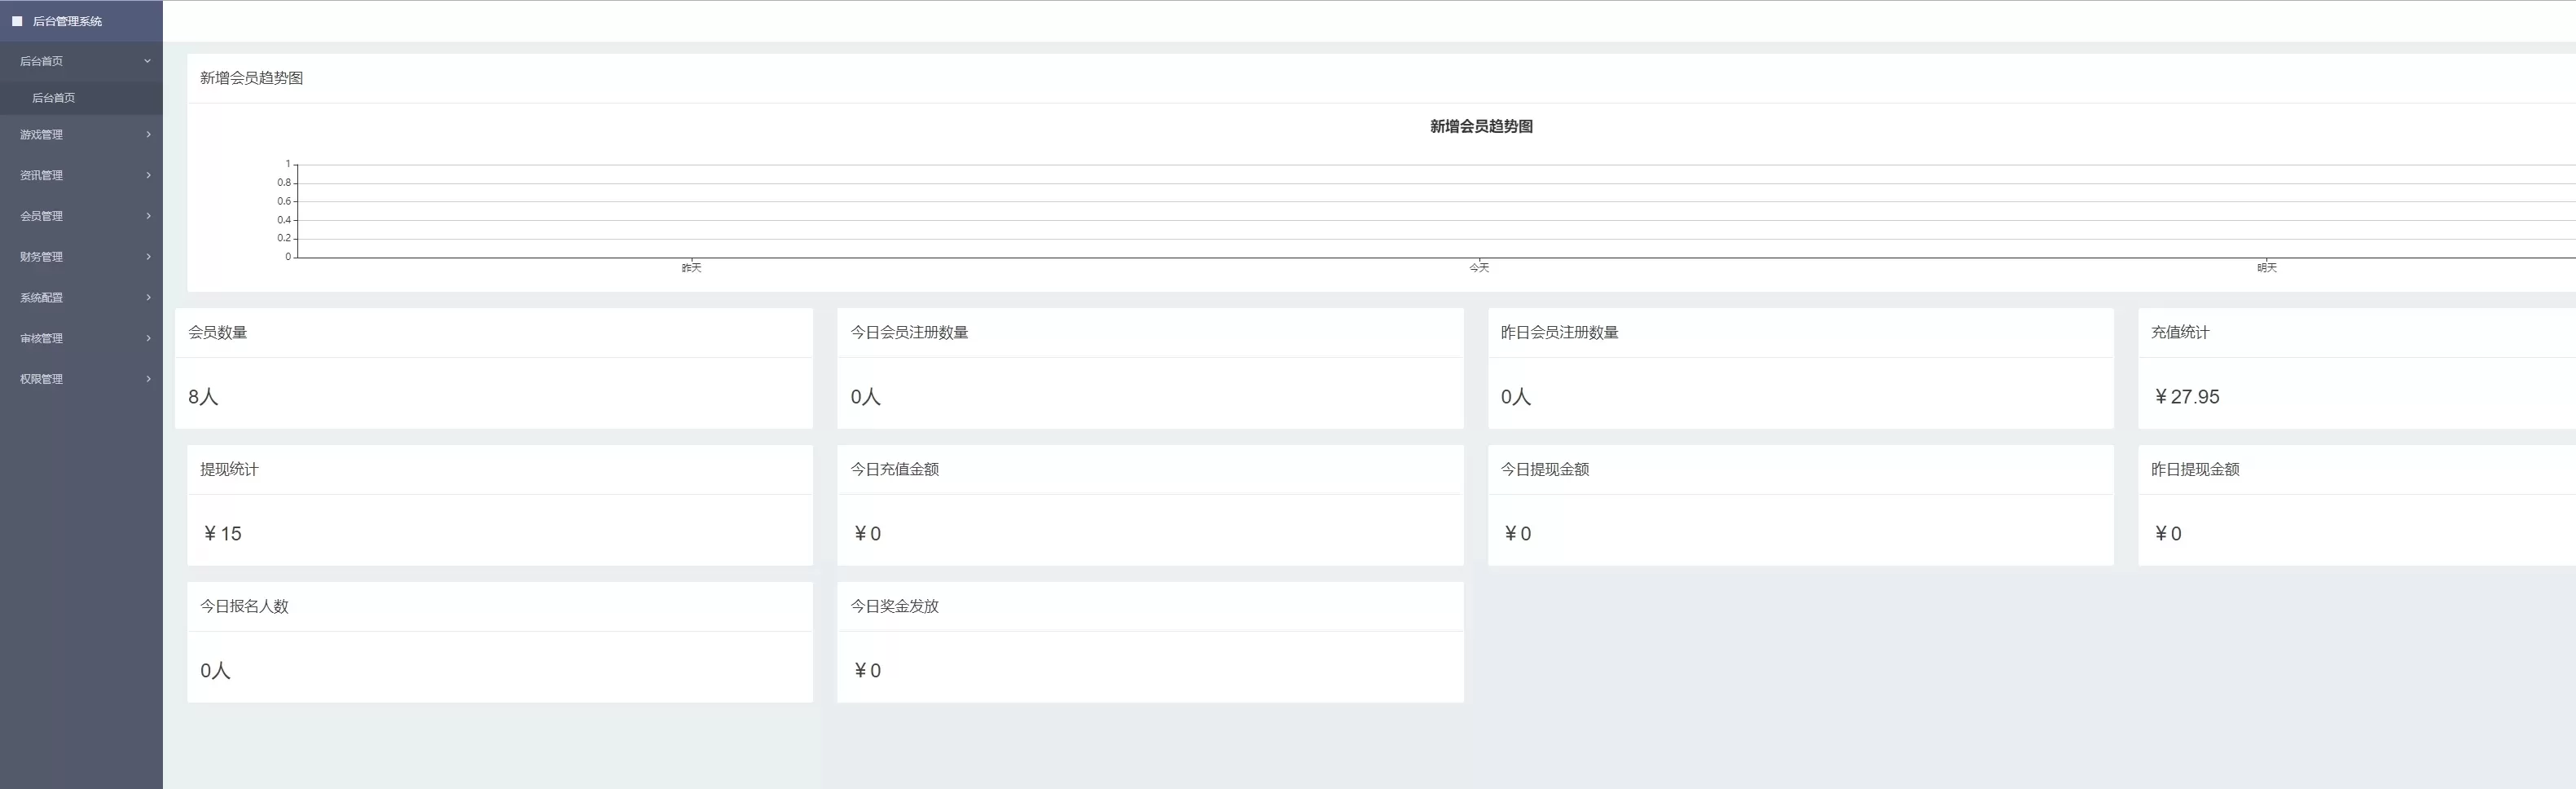Click the chevron icon next to 权限管理

(148, 379)
